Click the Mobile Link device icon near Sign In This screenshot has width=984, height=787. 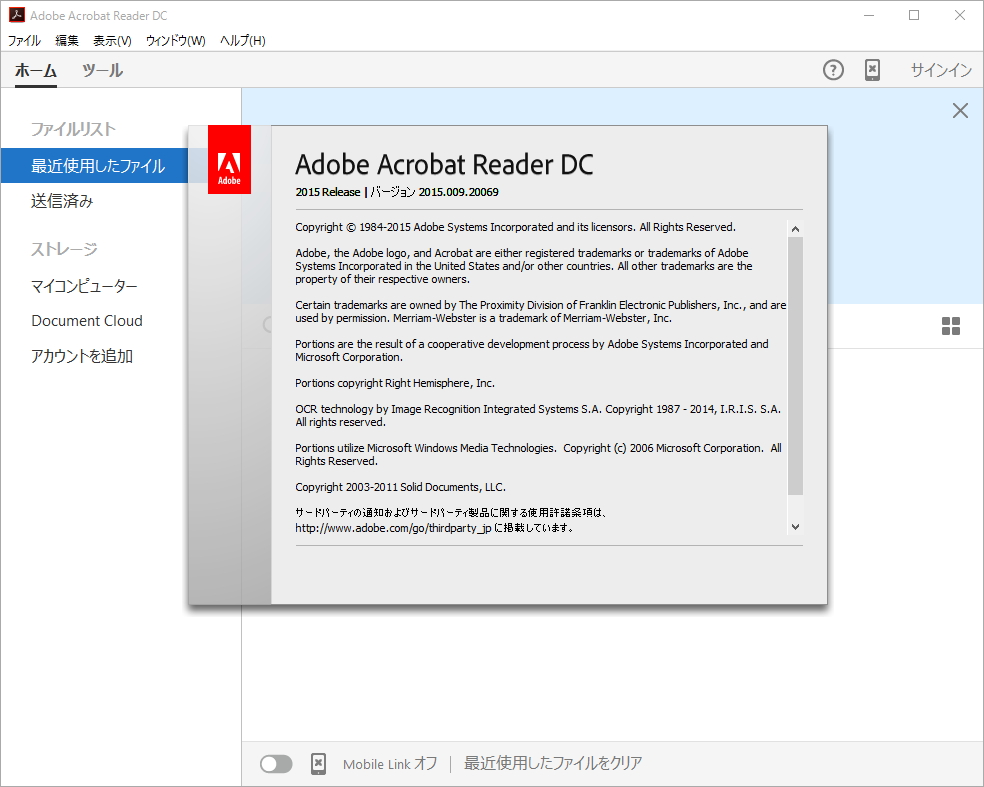tap(871, 70)
